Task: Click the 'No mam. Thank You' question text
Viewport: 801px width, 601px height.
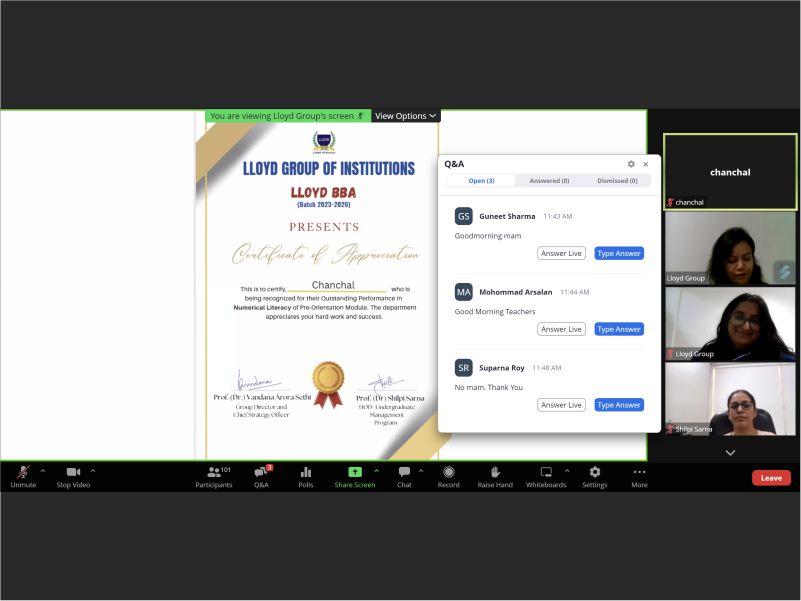Action: click(x=489, y=387)
